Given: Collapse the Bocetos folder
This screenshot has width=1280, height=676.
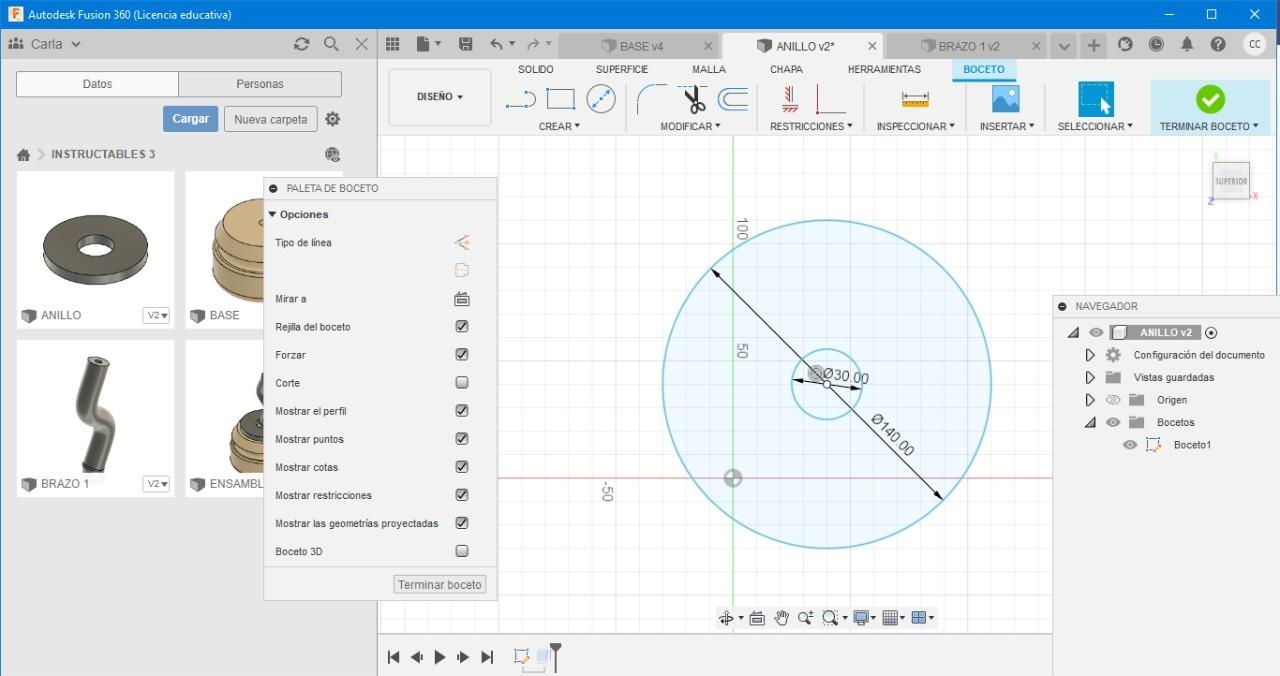Looking at the screenshot, I should click(1090, 422).
